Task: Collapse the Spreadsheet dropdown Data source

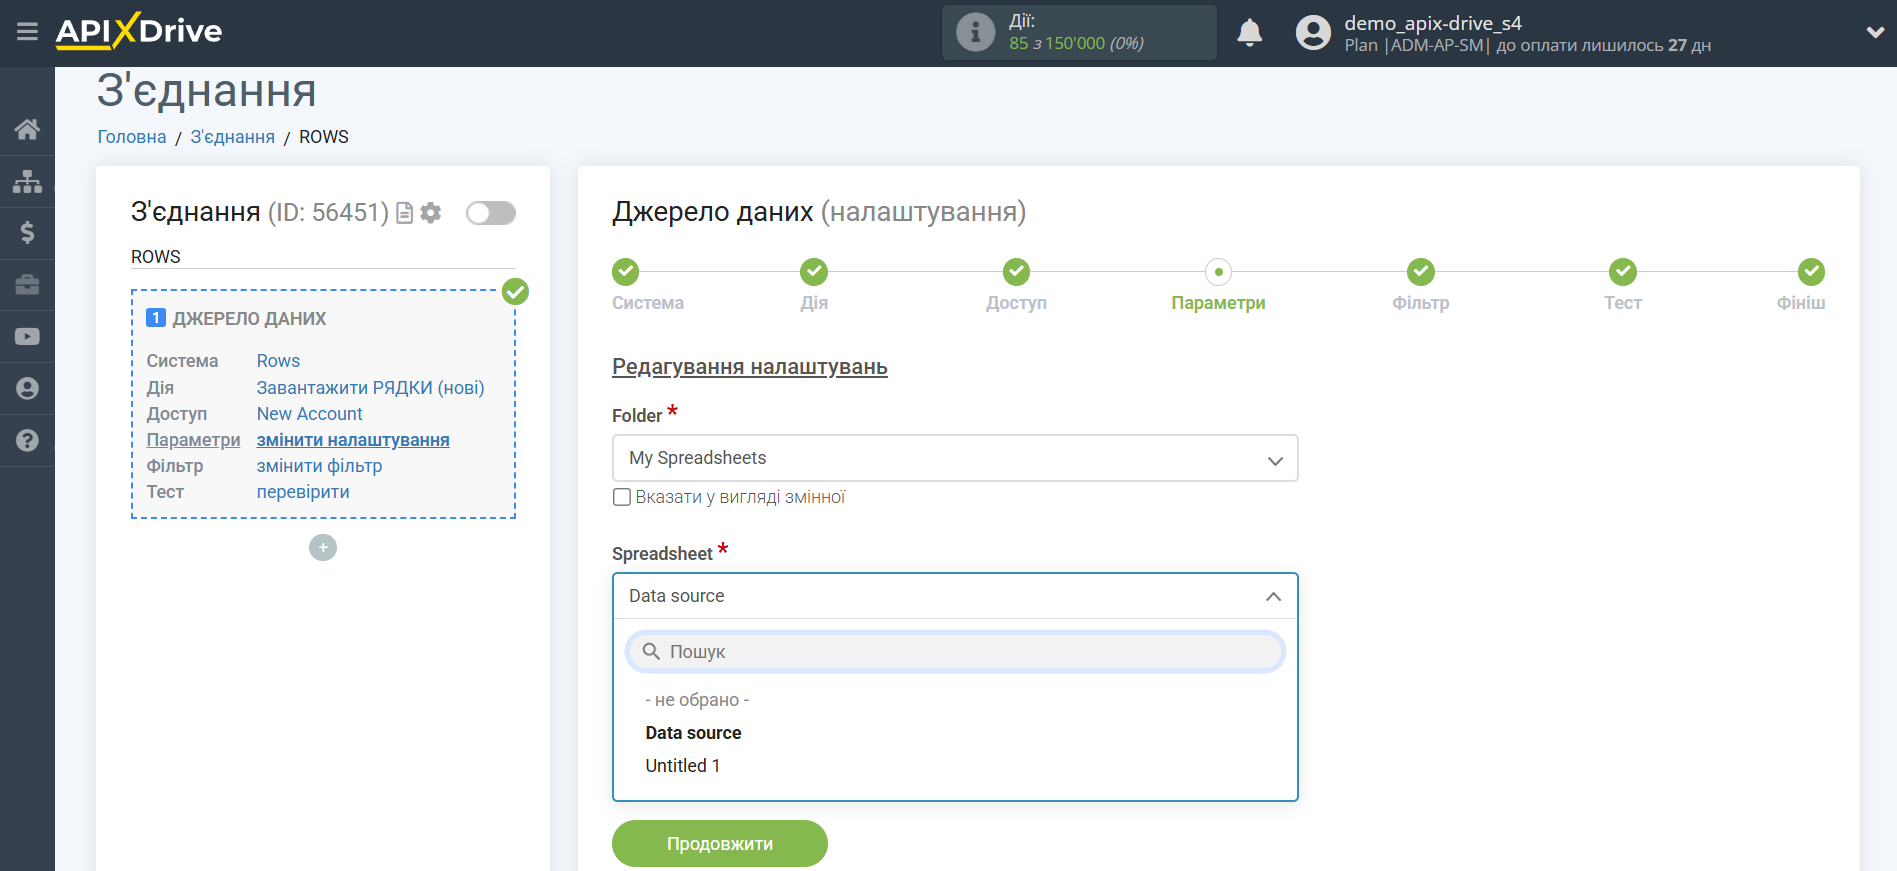Action: [955, 596]
